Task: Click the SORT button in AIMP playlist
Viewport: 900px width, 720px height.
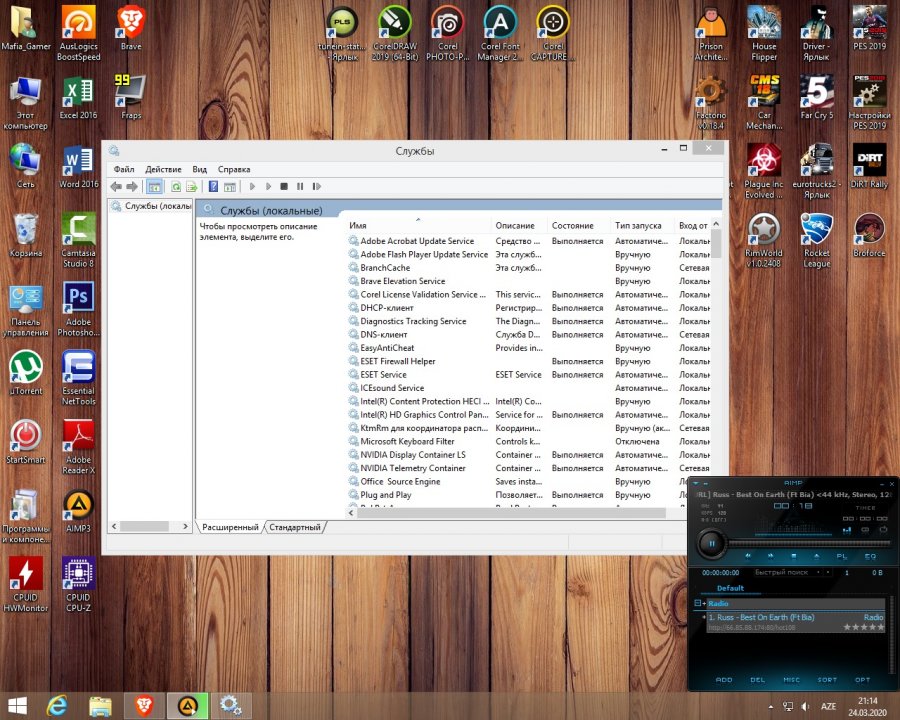Action: [x=827, y=680]
